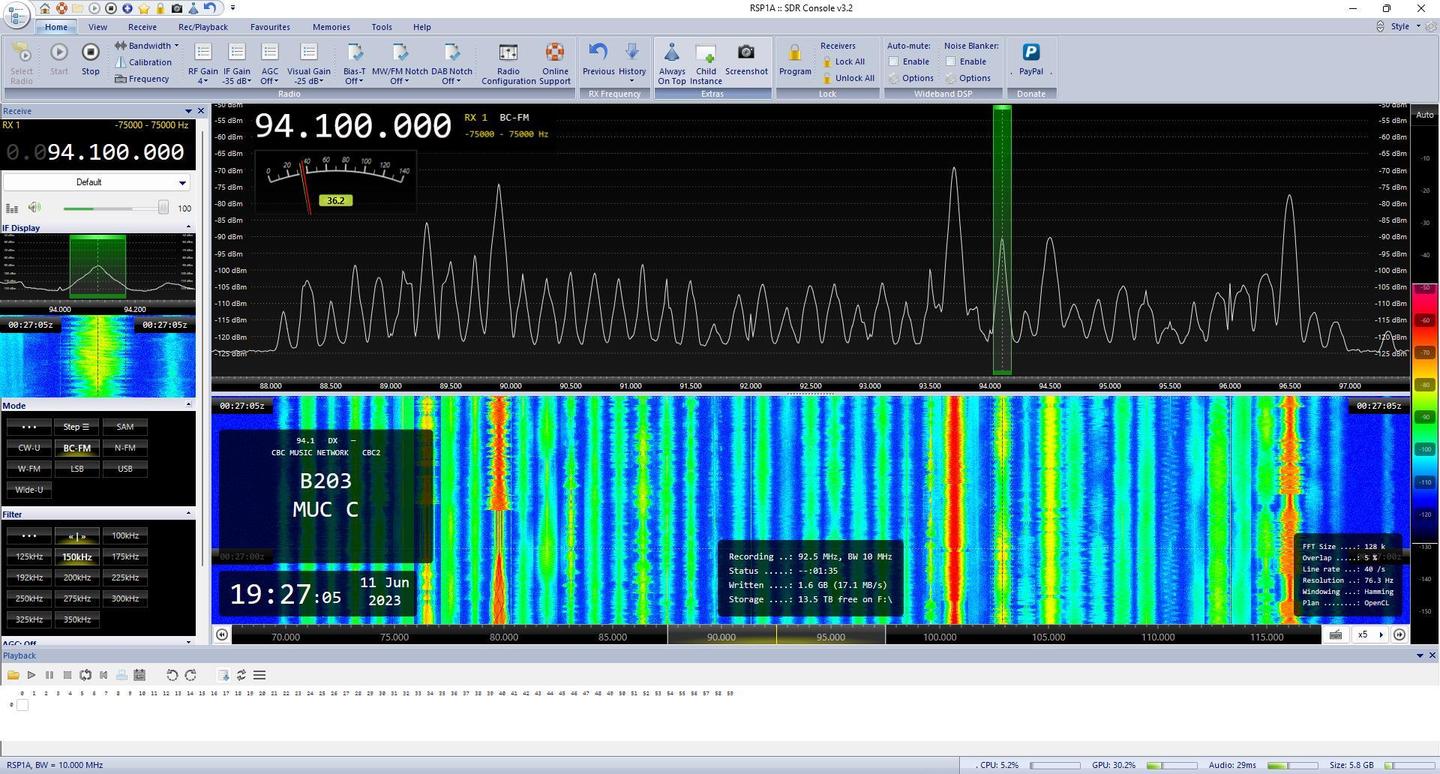This screenshot has height=774, width=1440.
Task: Click Play in Playback toolbar
Action: pyautogui.click(x=32, y=675)
